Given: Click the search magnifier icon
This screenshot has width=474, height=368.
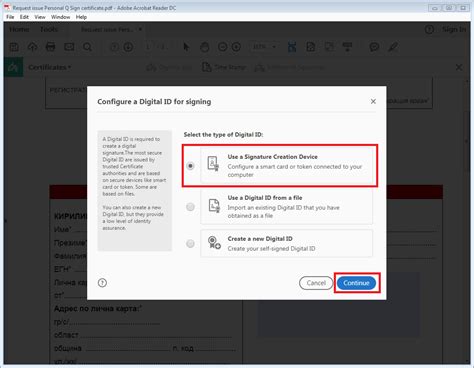Looking at the screenshot, I should [x=87, y=47].
